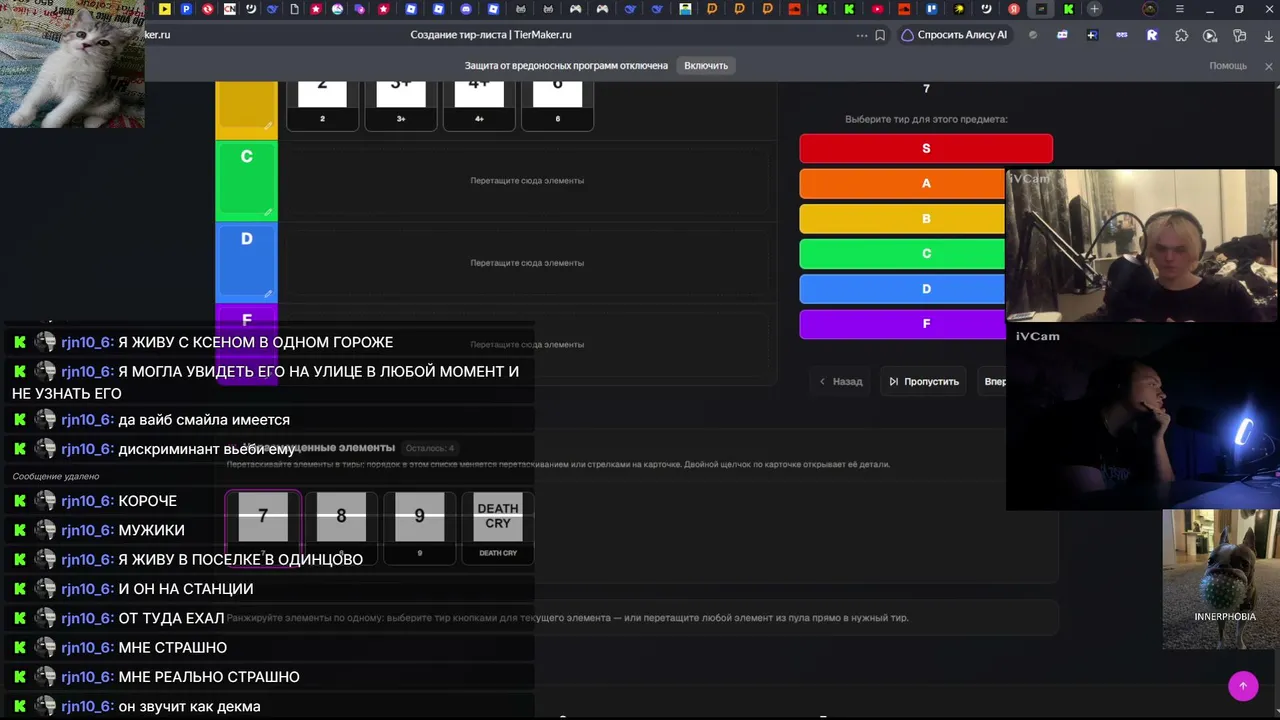Open the 'Помощь' link
The width and height of the screenshot is (1280, 720).
(1228, 66)
